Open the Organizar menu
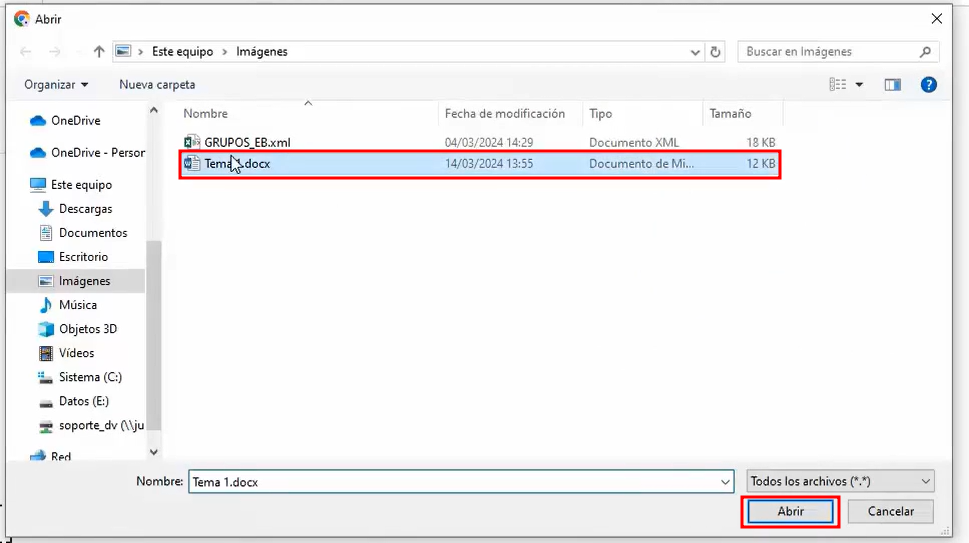This screenshot has width=969, height=543. [56, 85]
